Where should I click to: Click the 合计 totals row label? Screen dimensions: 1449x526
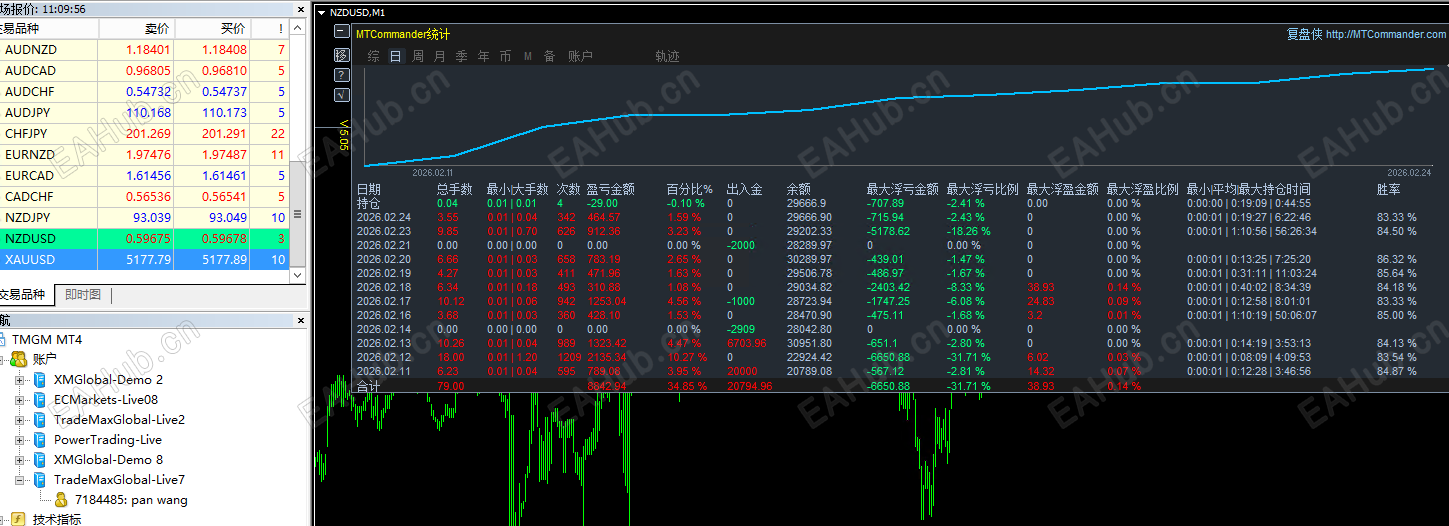click(368, 385)
